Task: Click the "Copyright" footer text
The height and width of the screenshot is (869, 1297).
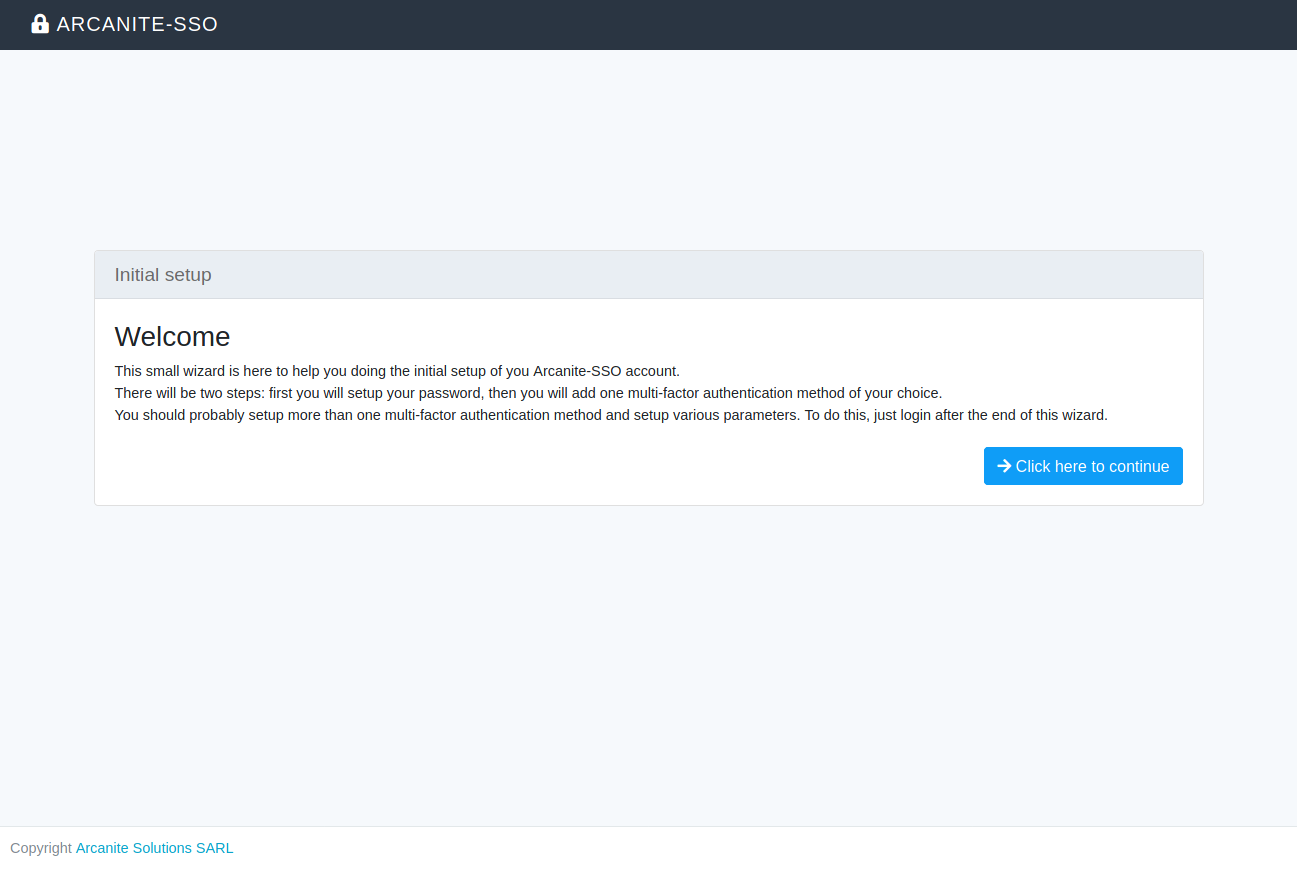Action: coord(41,848)
